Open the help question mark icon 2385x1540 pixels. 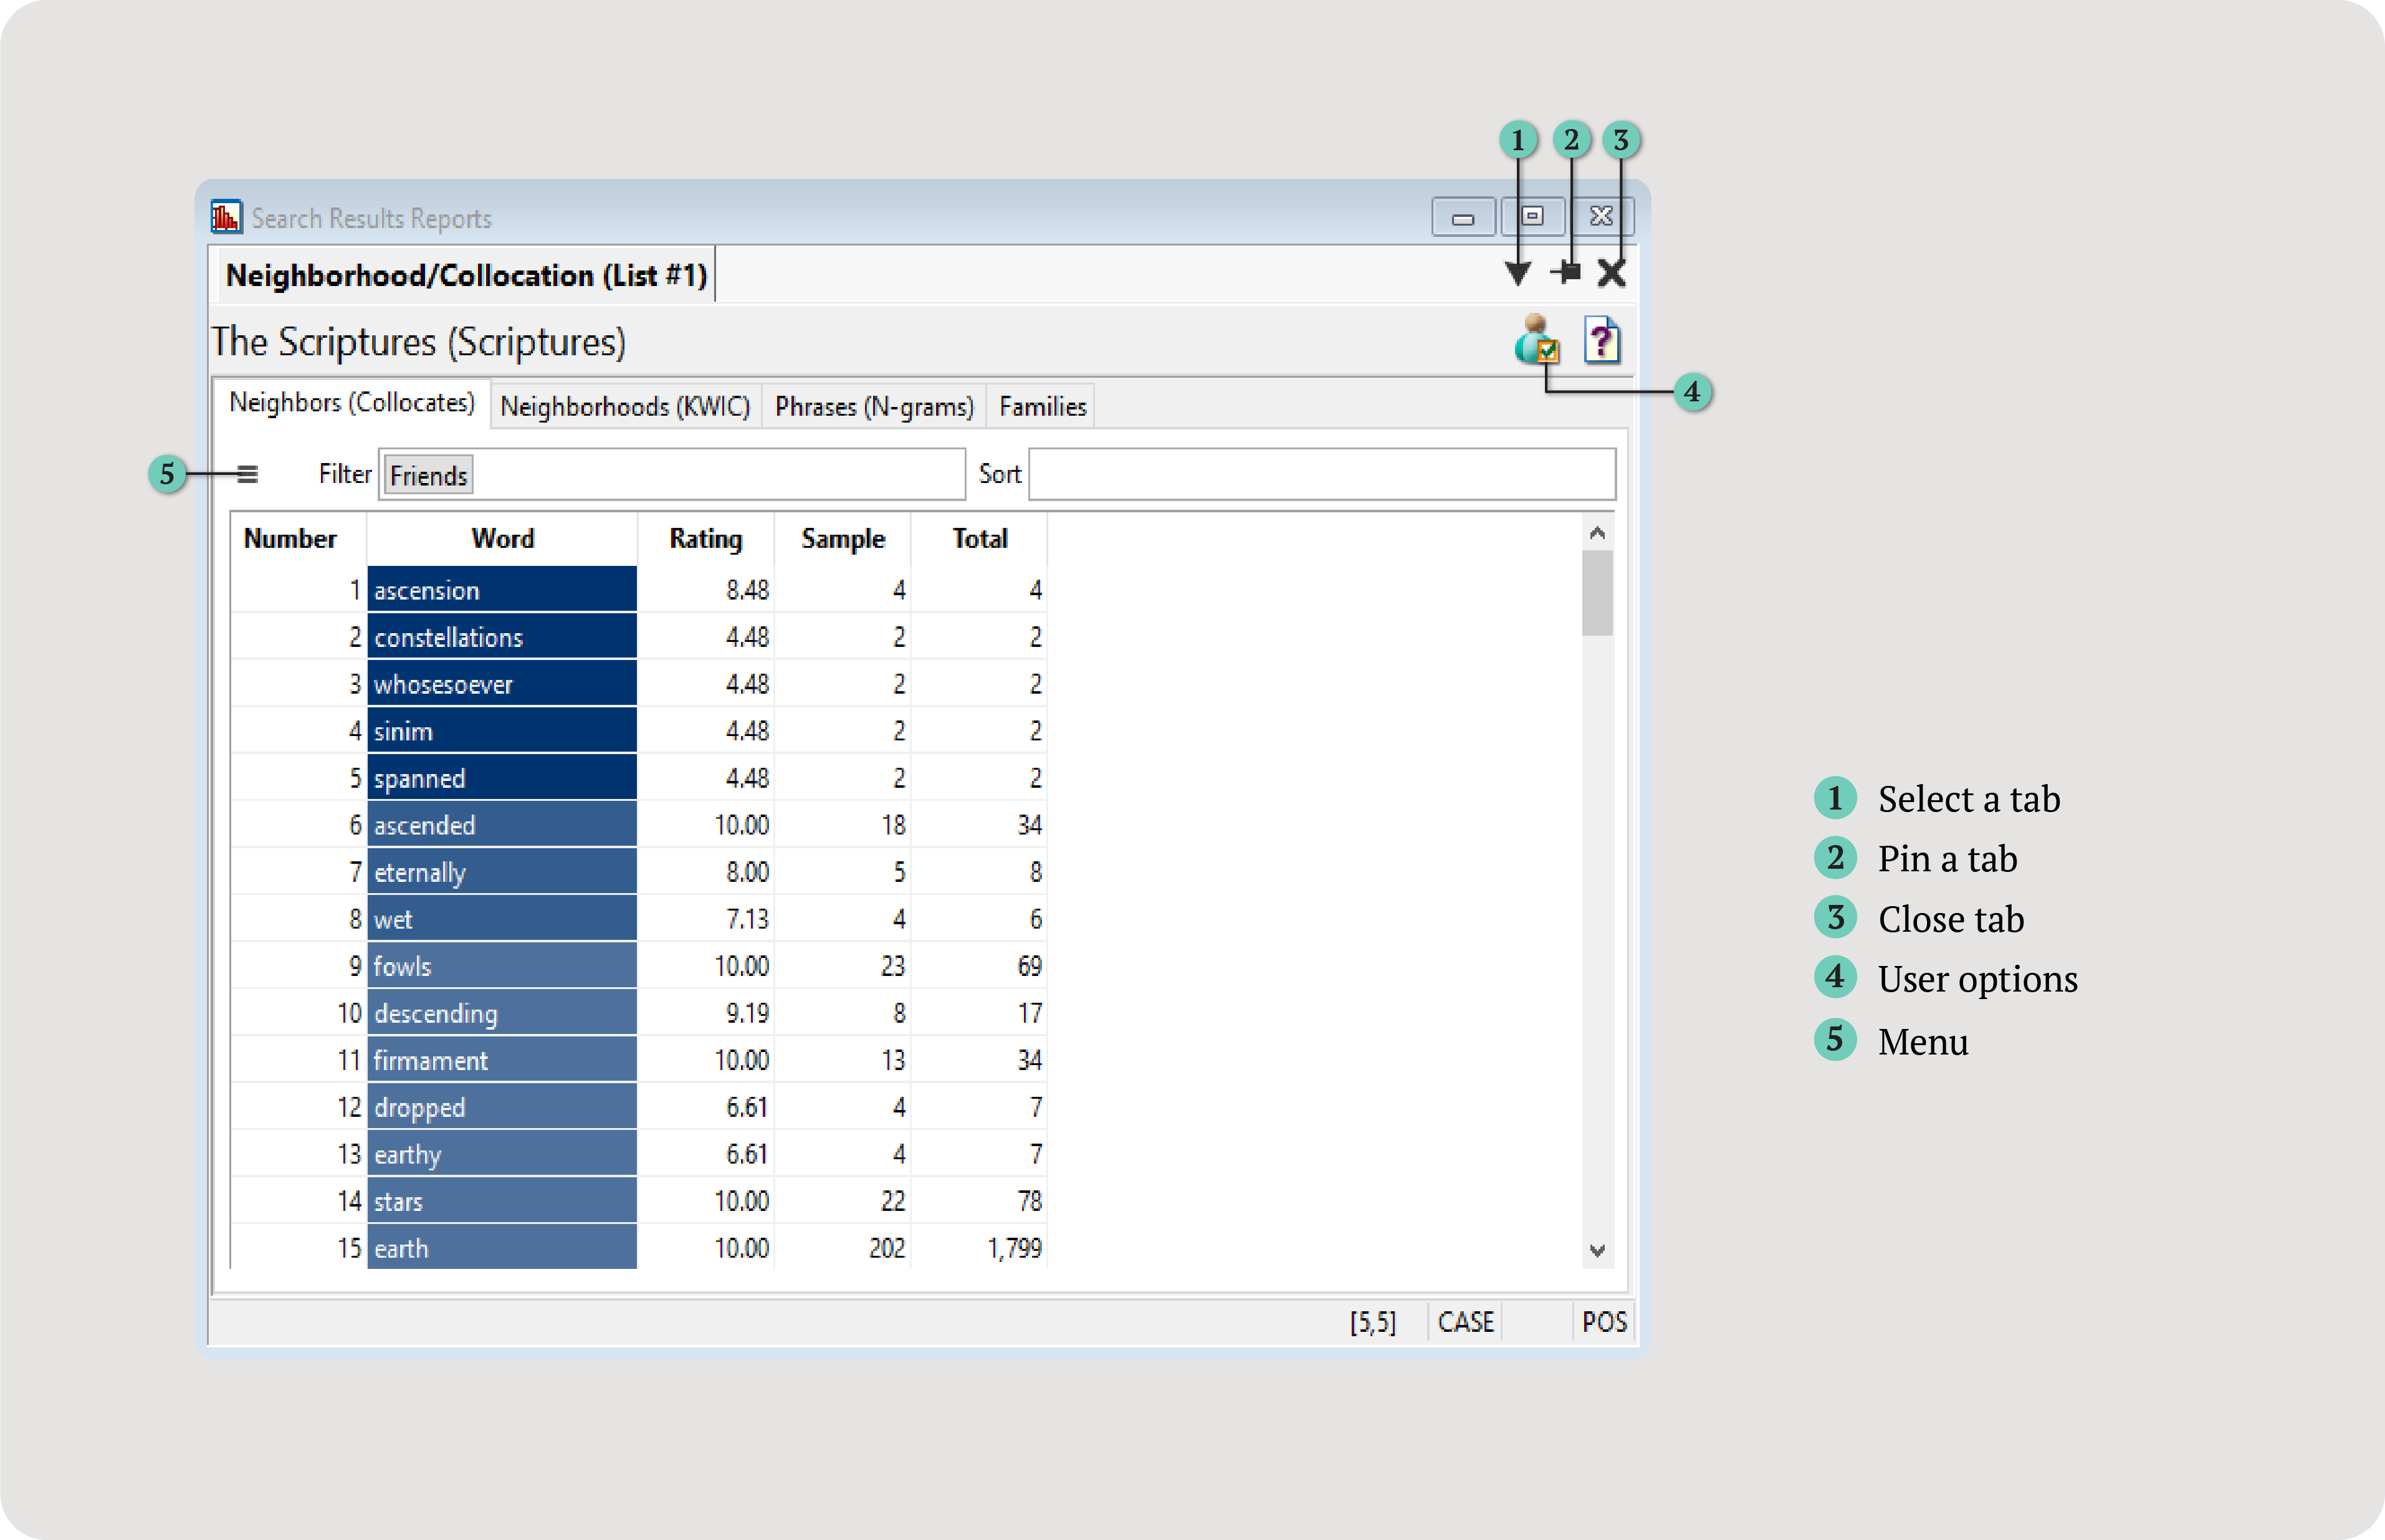pyautogui.click(x=1601, y=340)
